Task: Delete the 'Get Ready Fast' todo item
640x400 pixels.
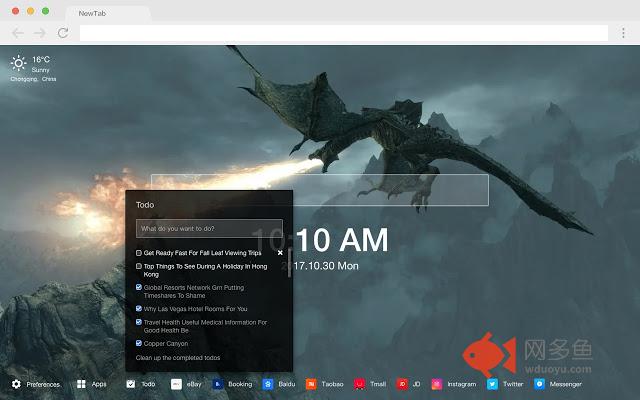Action: tap(280, 253)
